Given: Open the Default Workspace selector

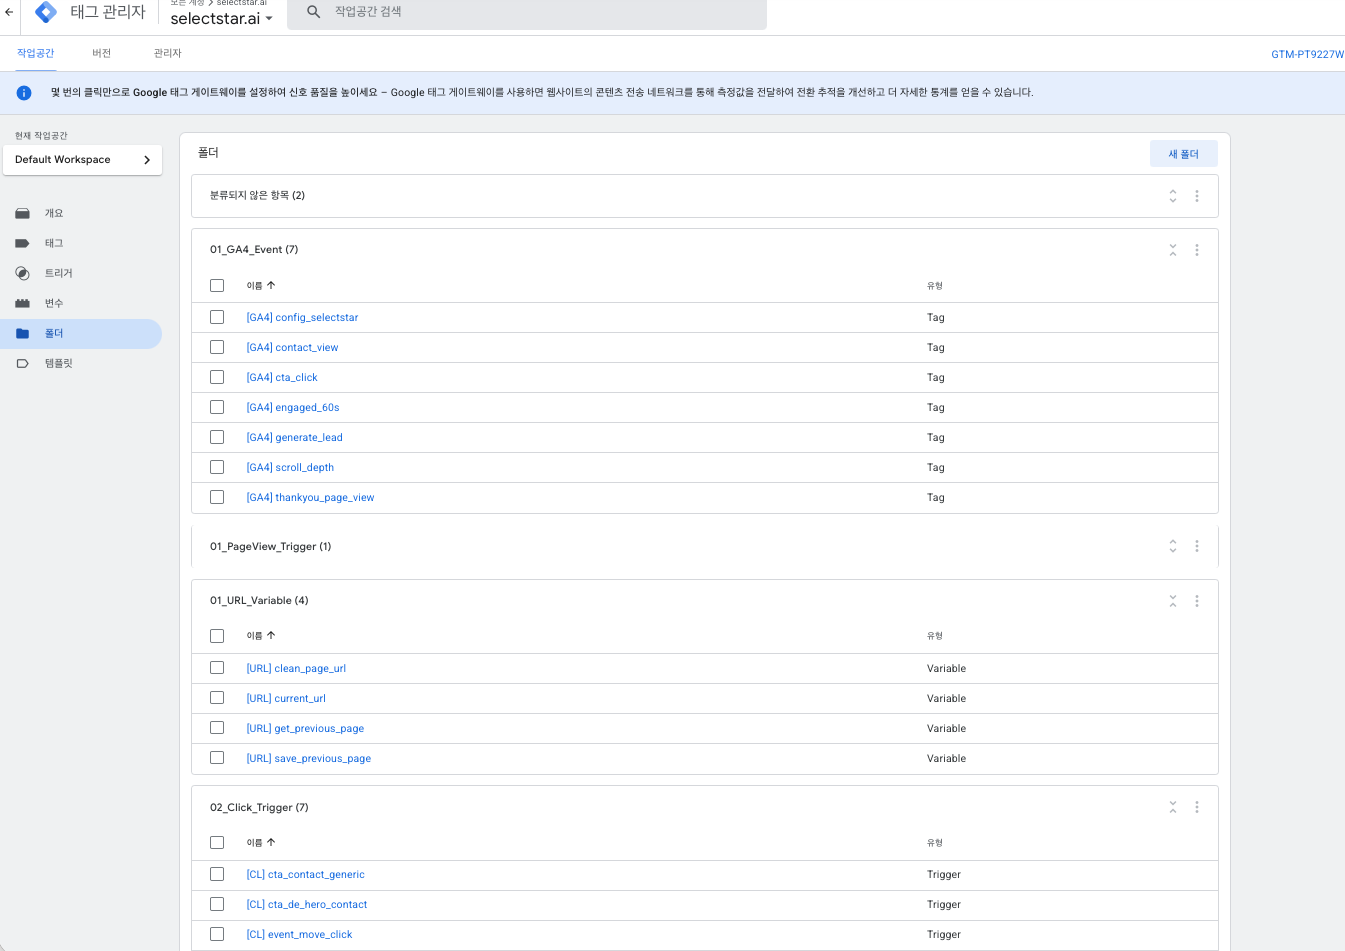Looking at the screenshot, I should coord(83,160).
